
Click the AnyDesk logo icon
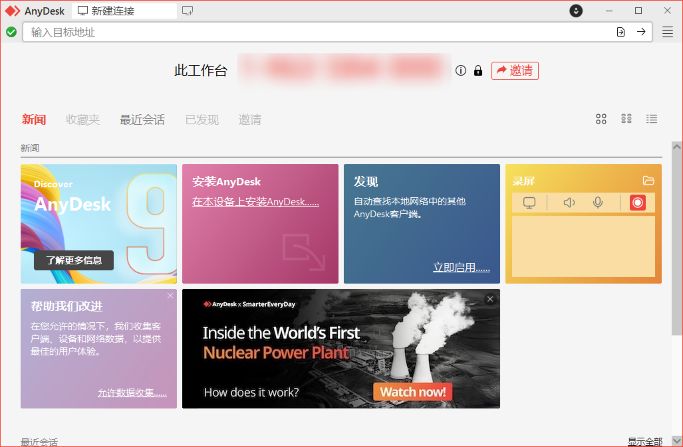pyautogui.click(x=13, y=11)
